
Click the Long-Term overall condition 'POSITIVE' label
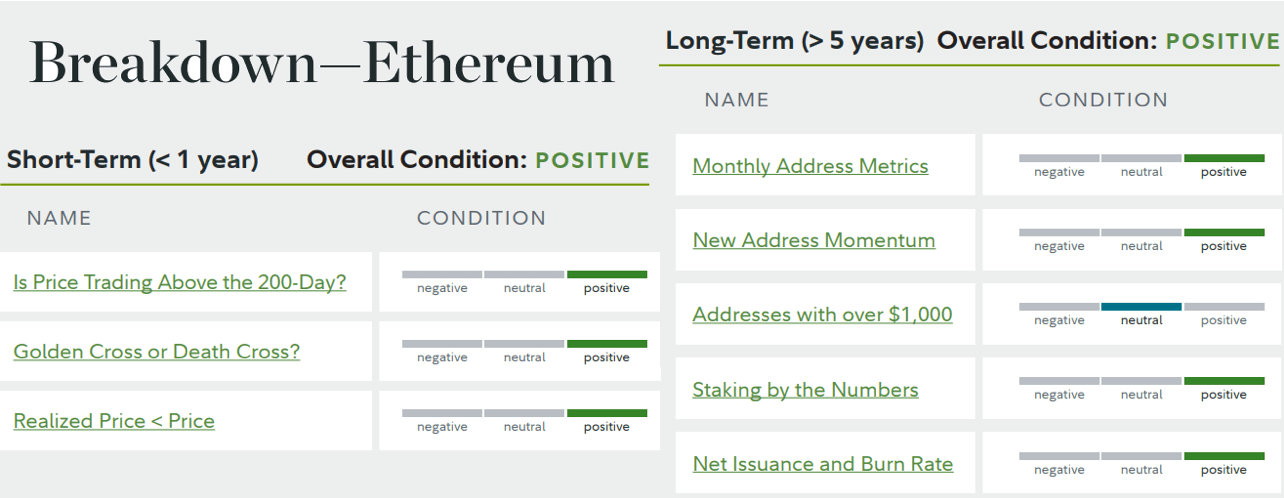click(1223, 42)
